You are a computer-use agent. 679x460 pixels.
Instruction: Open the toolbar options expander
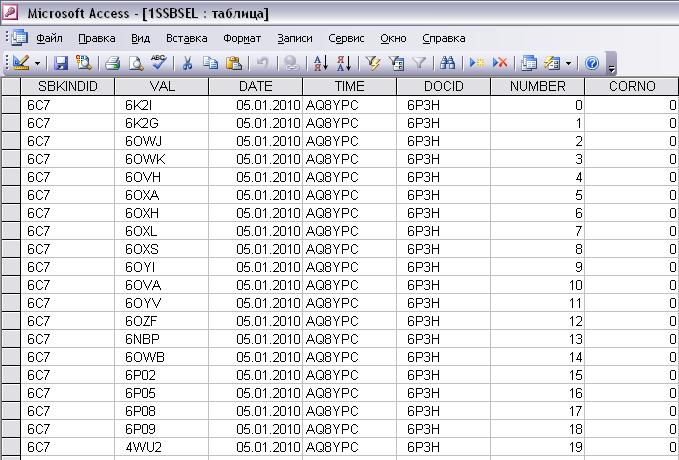pyautogui.click(x=612, y=65)
